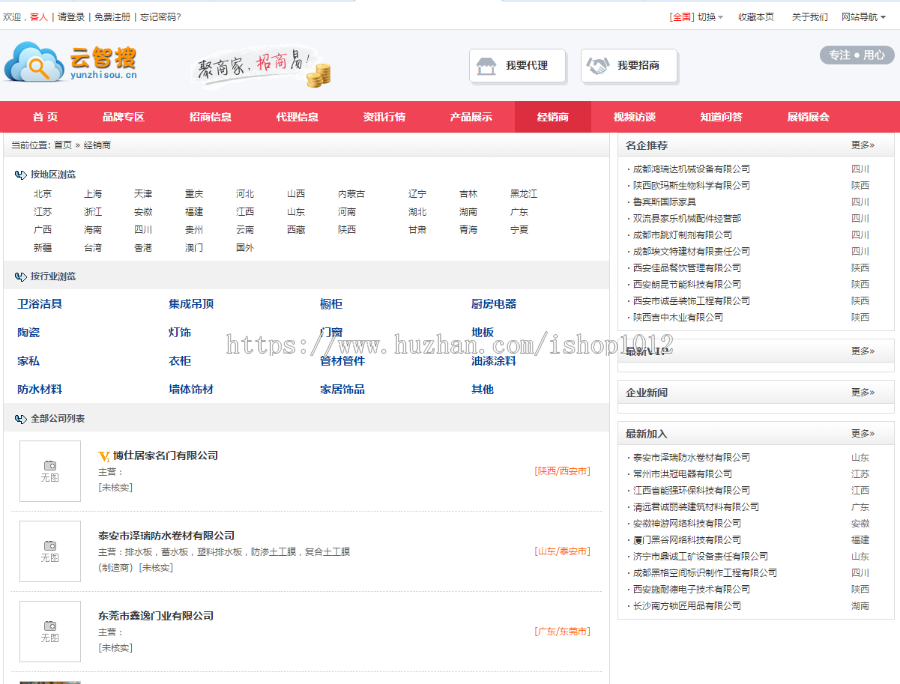Browse the 油漆涂料 industry

[x=494, y=361]
